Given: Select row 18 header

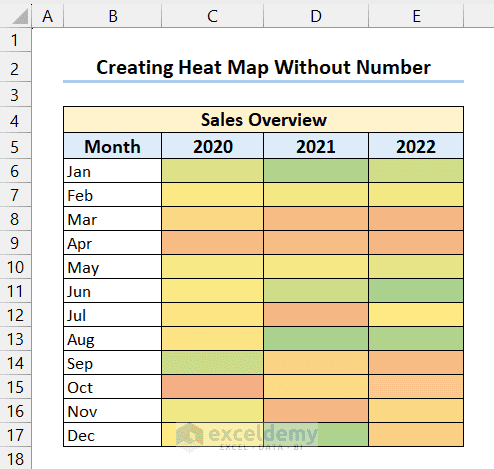Looking at the screenshot, I should pyautogui.click(x=15, y=458).
